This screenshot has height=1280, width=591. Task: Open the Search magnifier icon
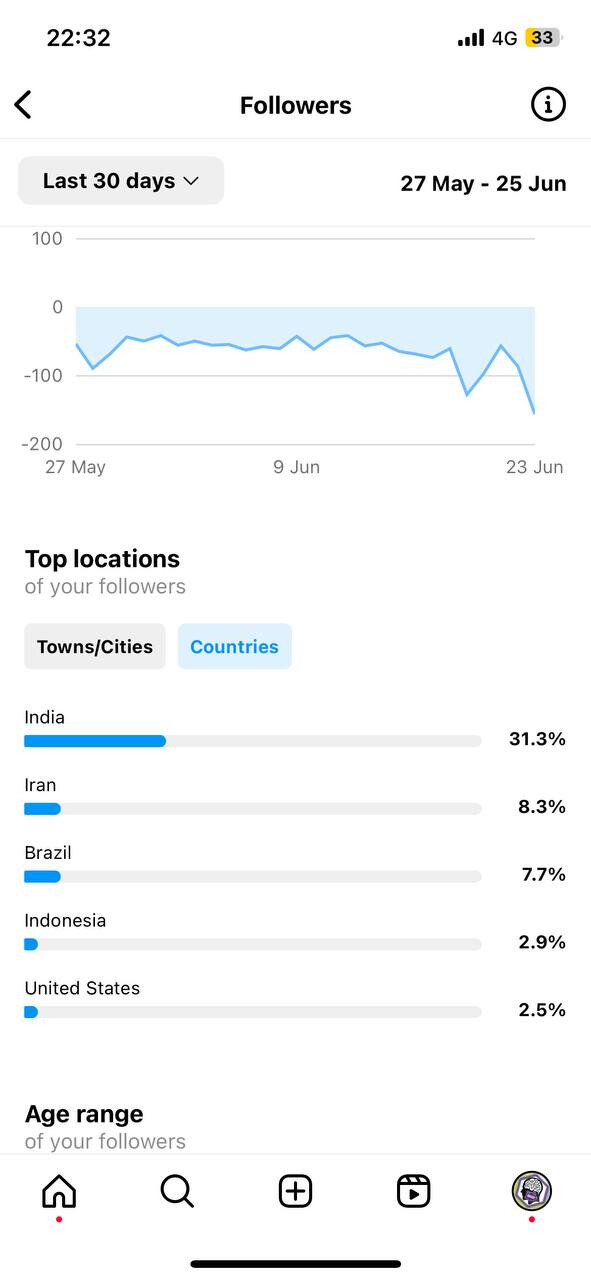pos(177,1191)
